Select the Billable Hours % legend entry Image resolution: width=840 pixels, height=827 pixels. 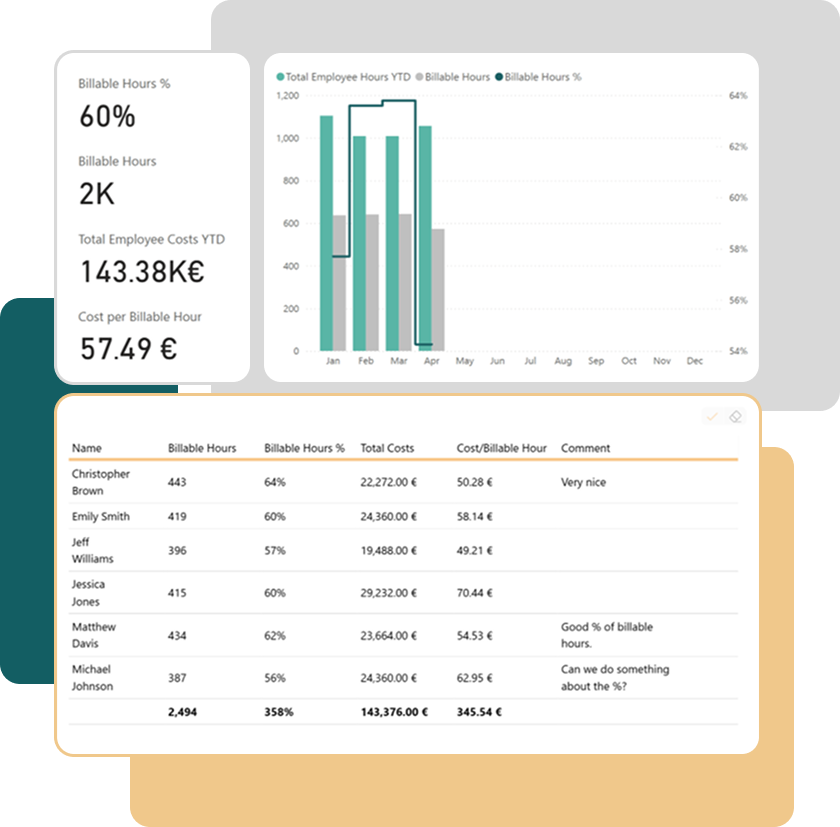click(x=540, y=77)
